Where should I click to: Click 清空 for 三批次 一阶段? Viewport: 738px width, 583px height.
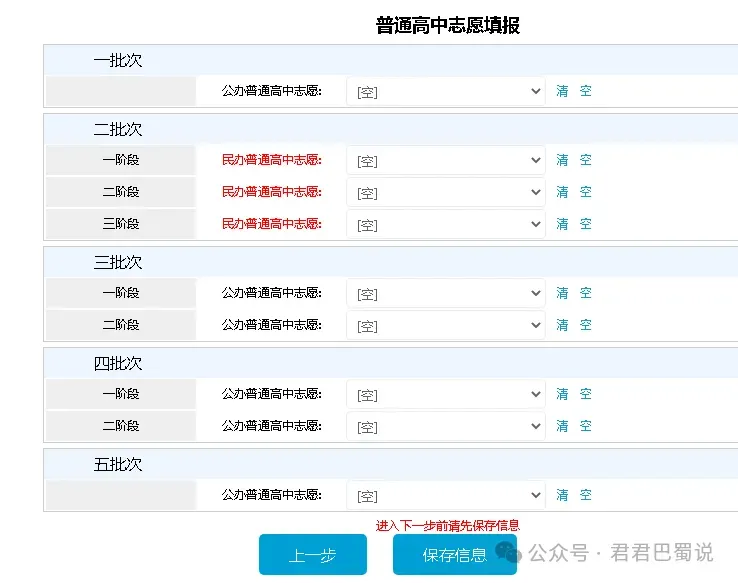(x=574, y=293)
